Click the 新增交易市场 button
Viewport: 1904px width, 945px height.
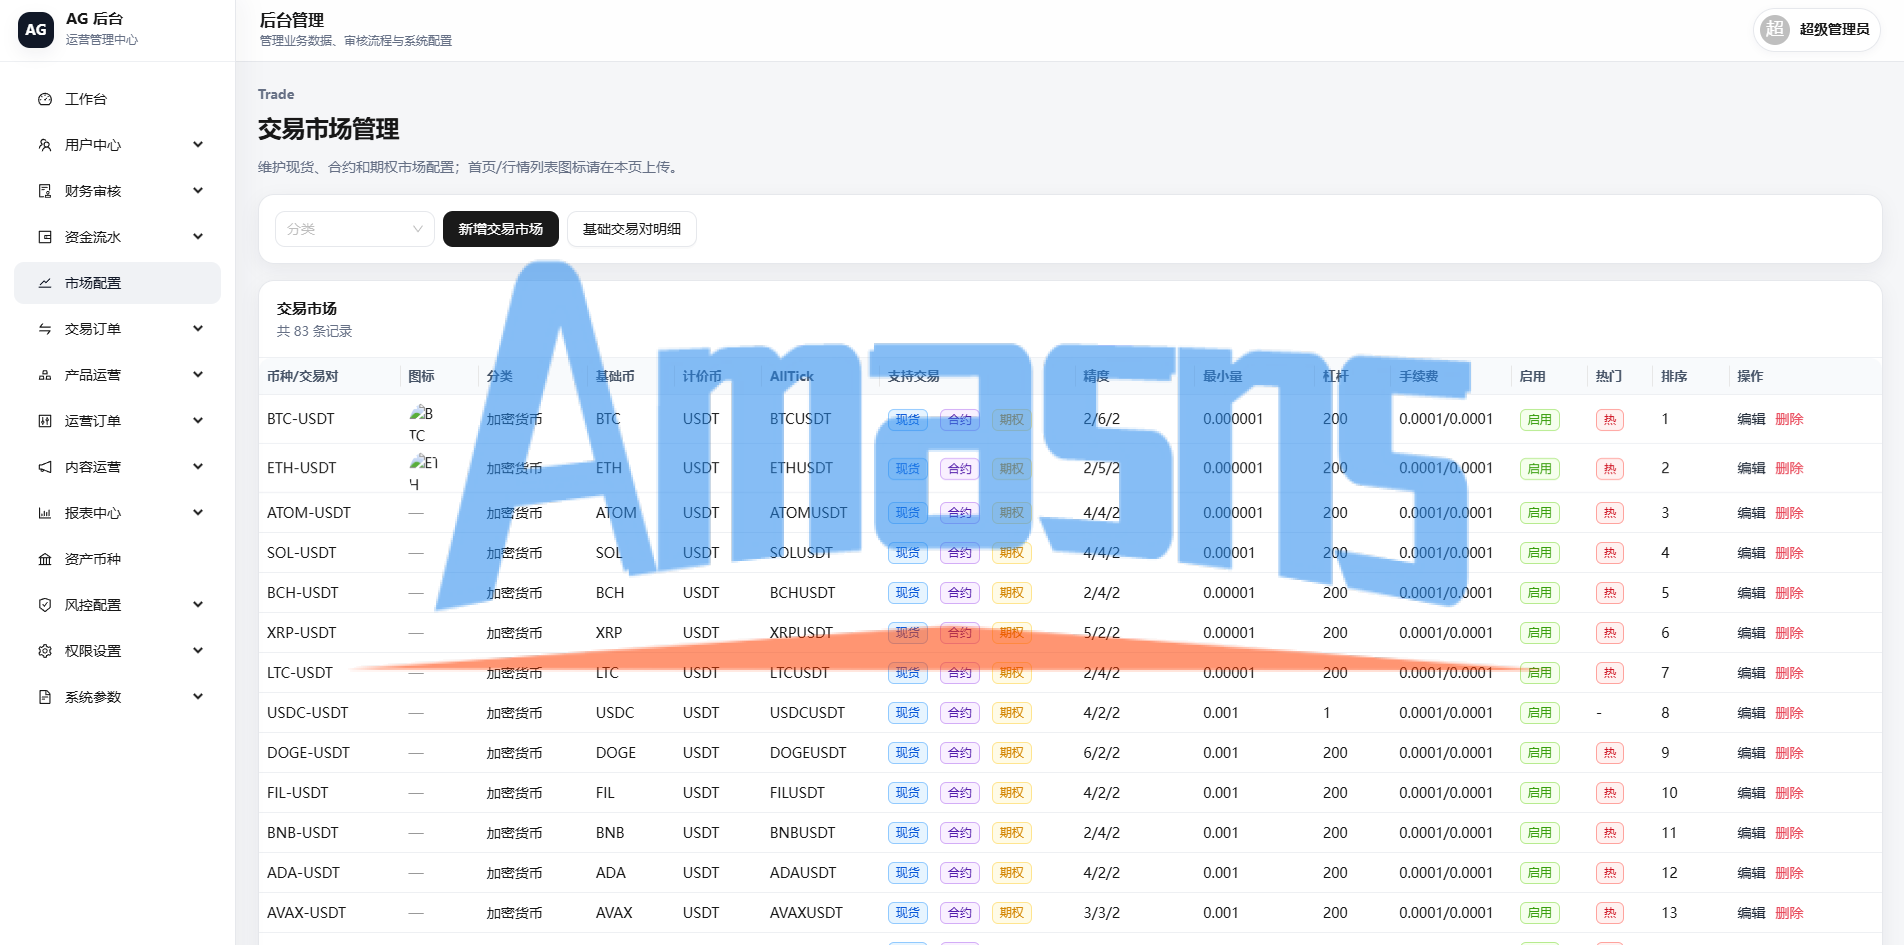501,229
